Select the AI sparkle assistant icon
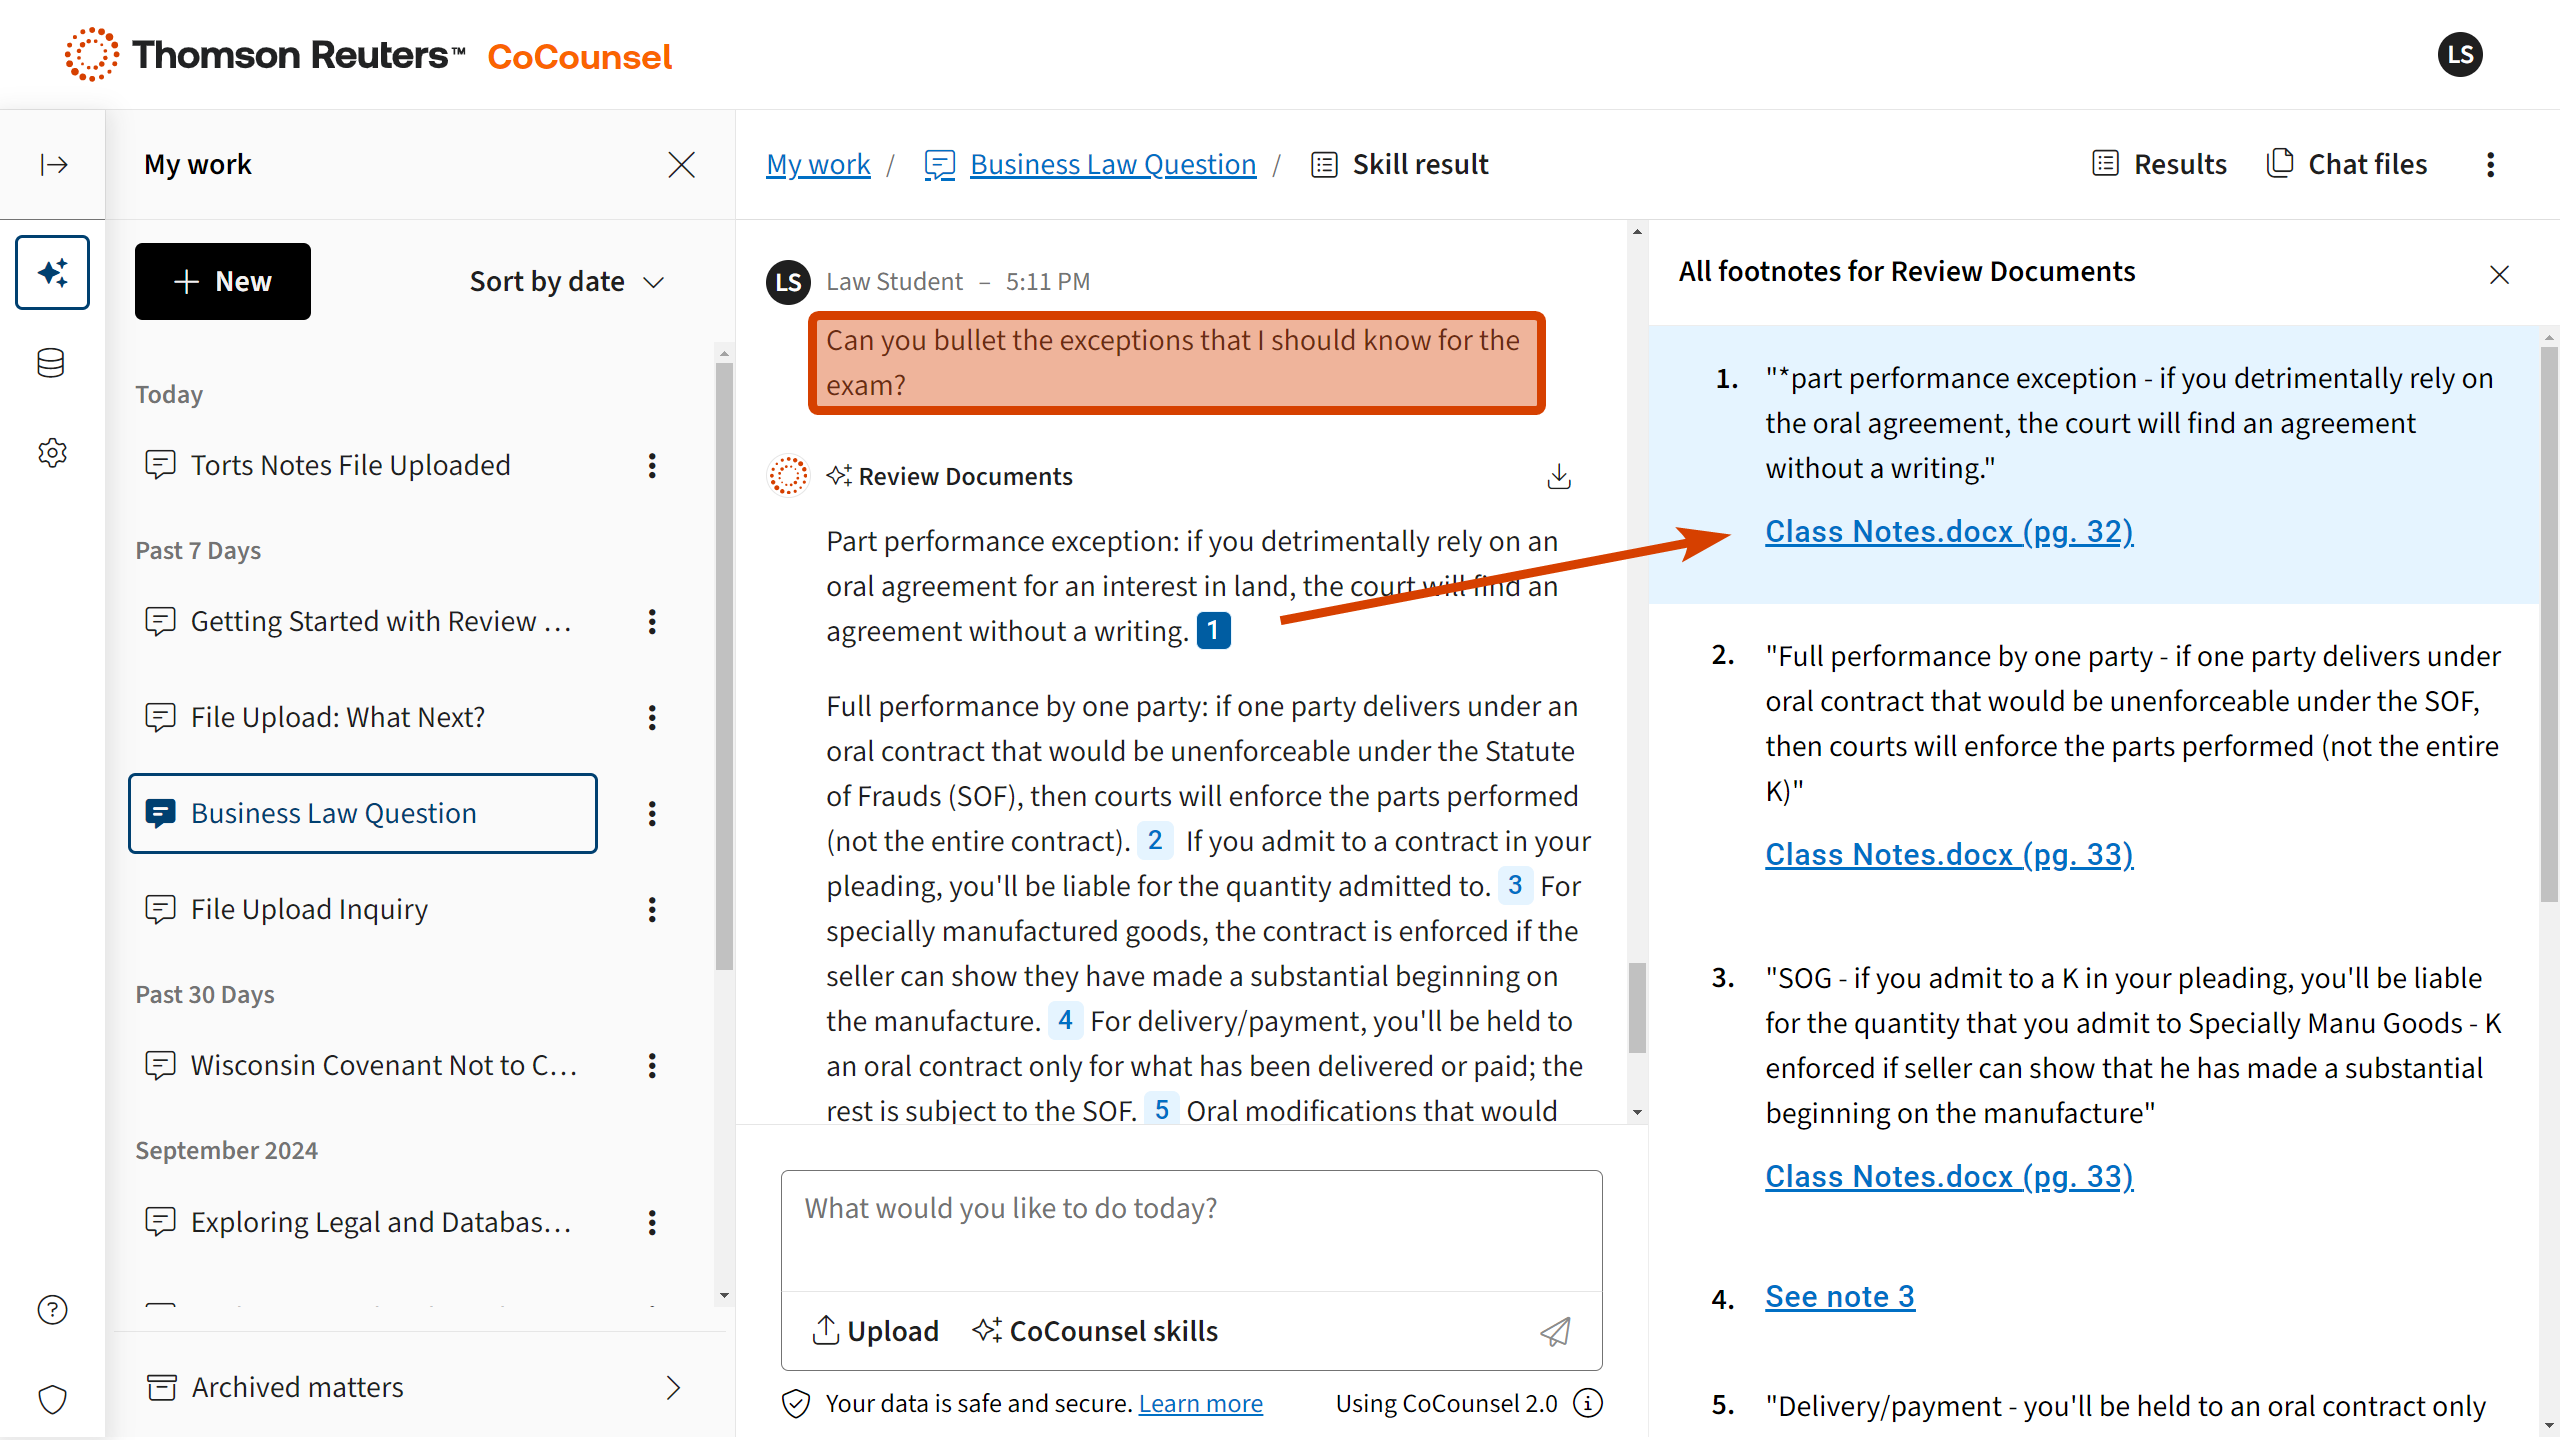The width and height of the screenshot is (2560, 1440). [x=52, y=272]
